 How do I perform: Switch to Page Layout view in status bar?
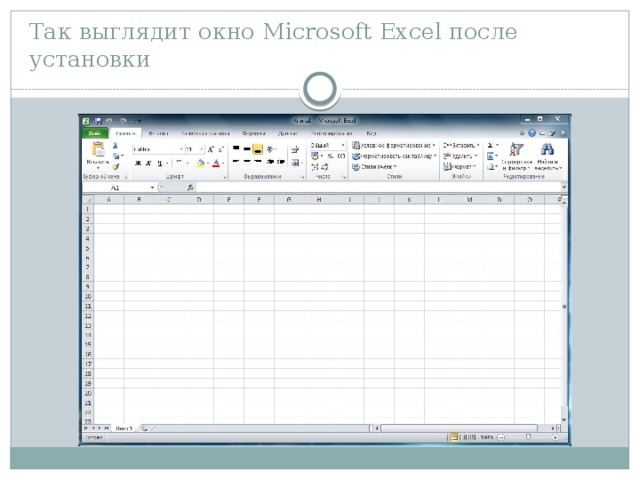pyautogui.click(x=463, y=438)
